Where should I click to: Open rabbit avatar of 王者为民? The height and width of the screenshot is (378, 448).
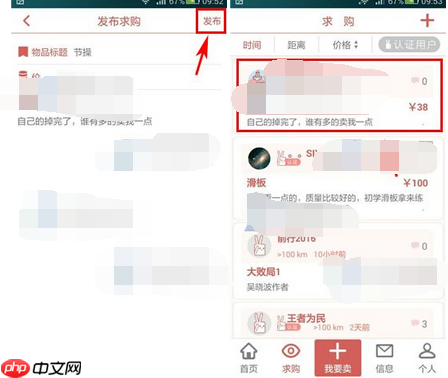pyautogui.click(x=259, y=323)
